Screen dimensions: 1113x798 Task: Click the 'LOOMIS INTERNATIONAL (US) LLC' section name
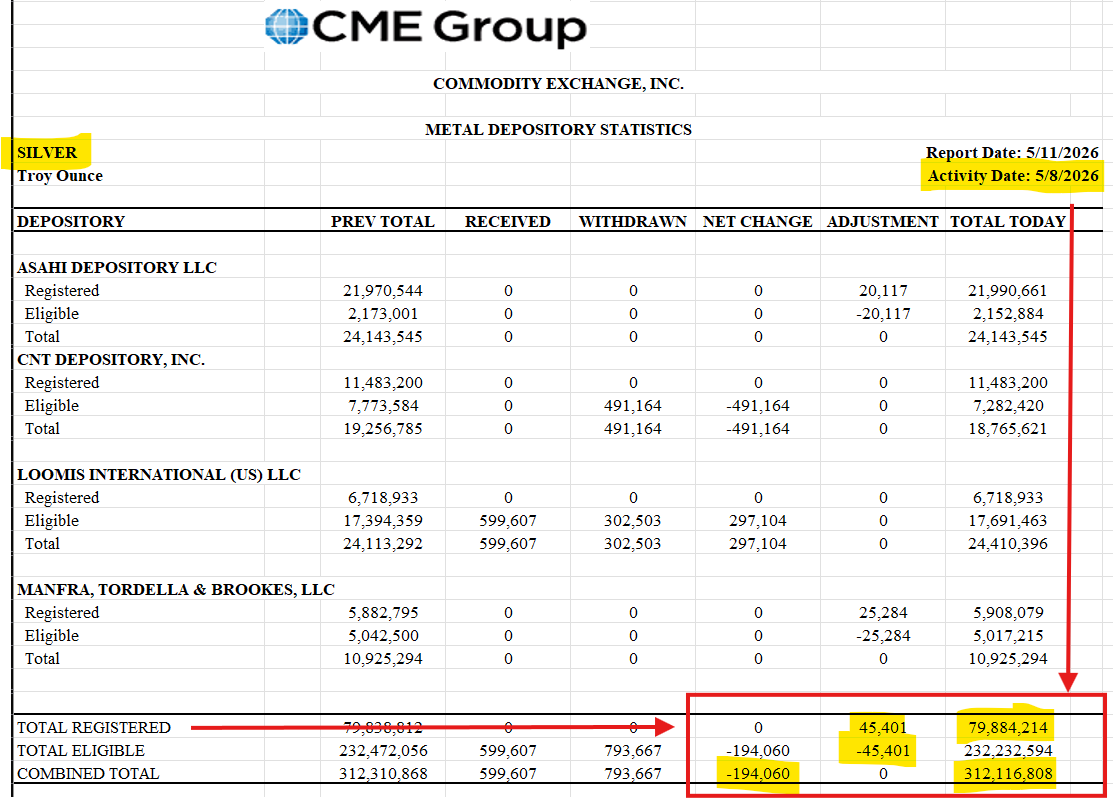[x=159, y=475]
